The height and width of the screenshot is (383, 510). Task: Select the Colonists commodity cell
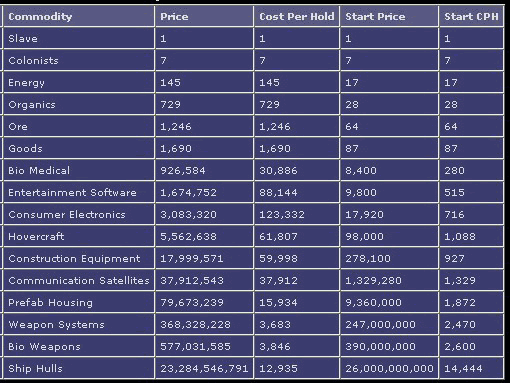(79, 60)
